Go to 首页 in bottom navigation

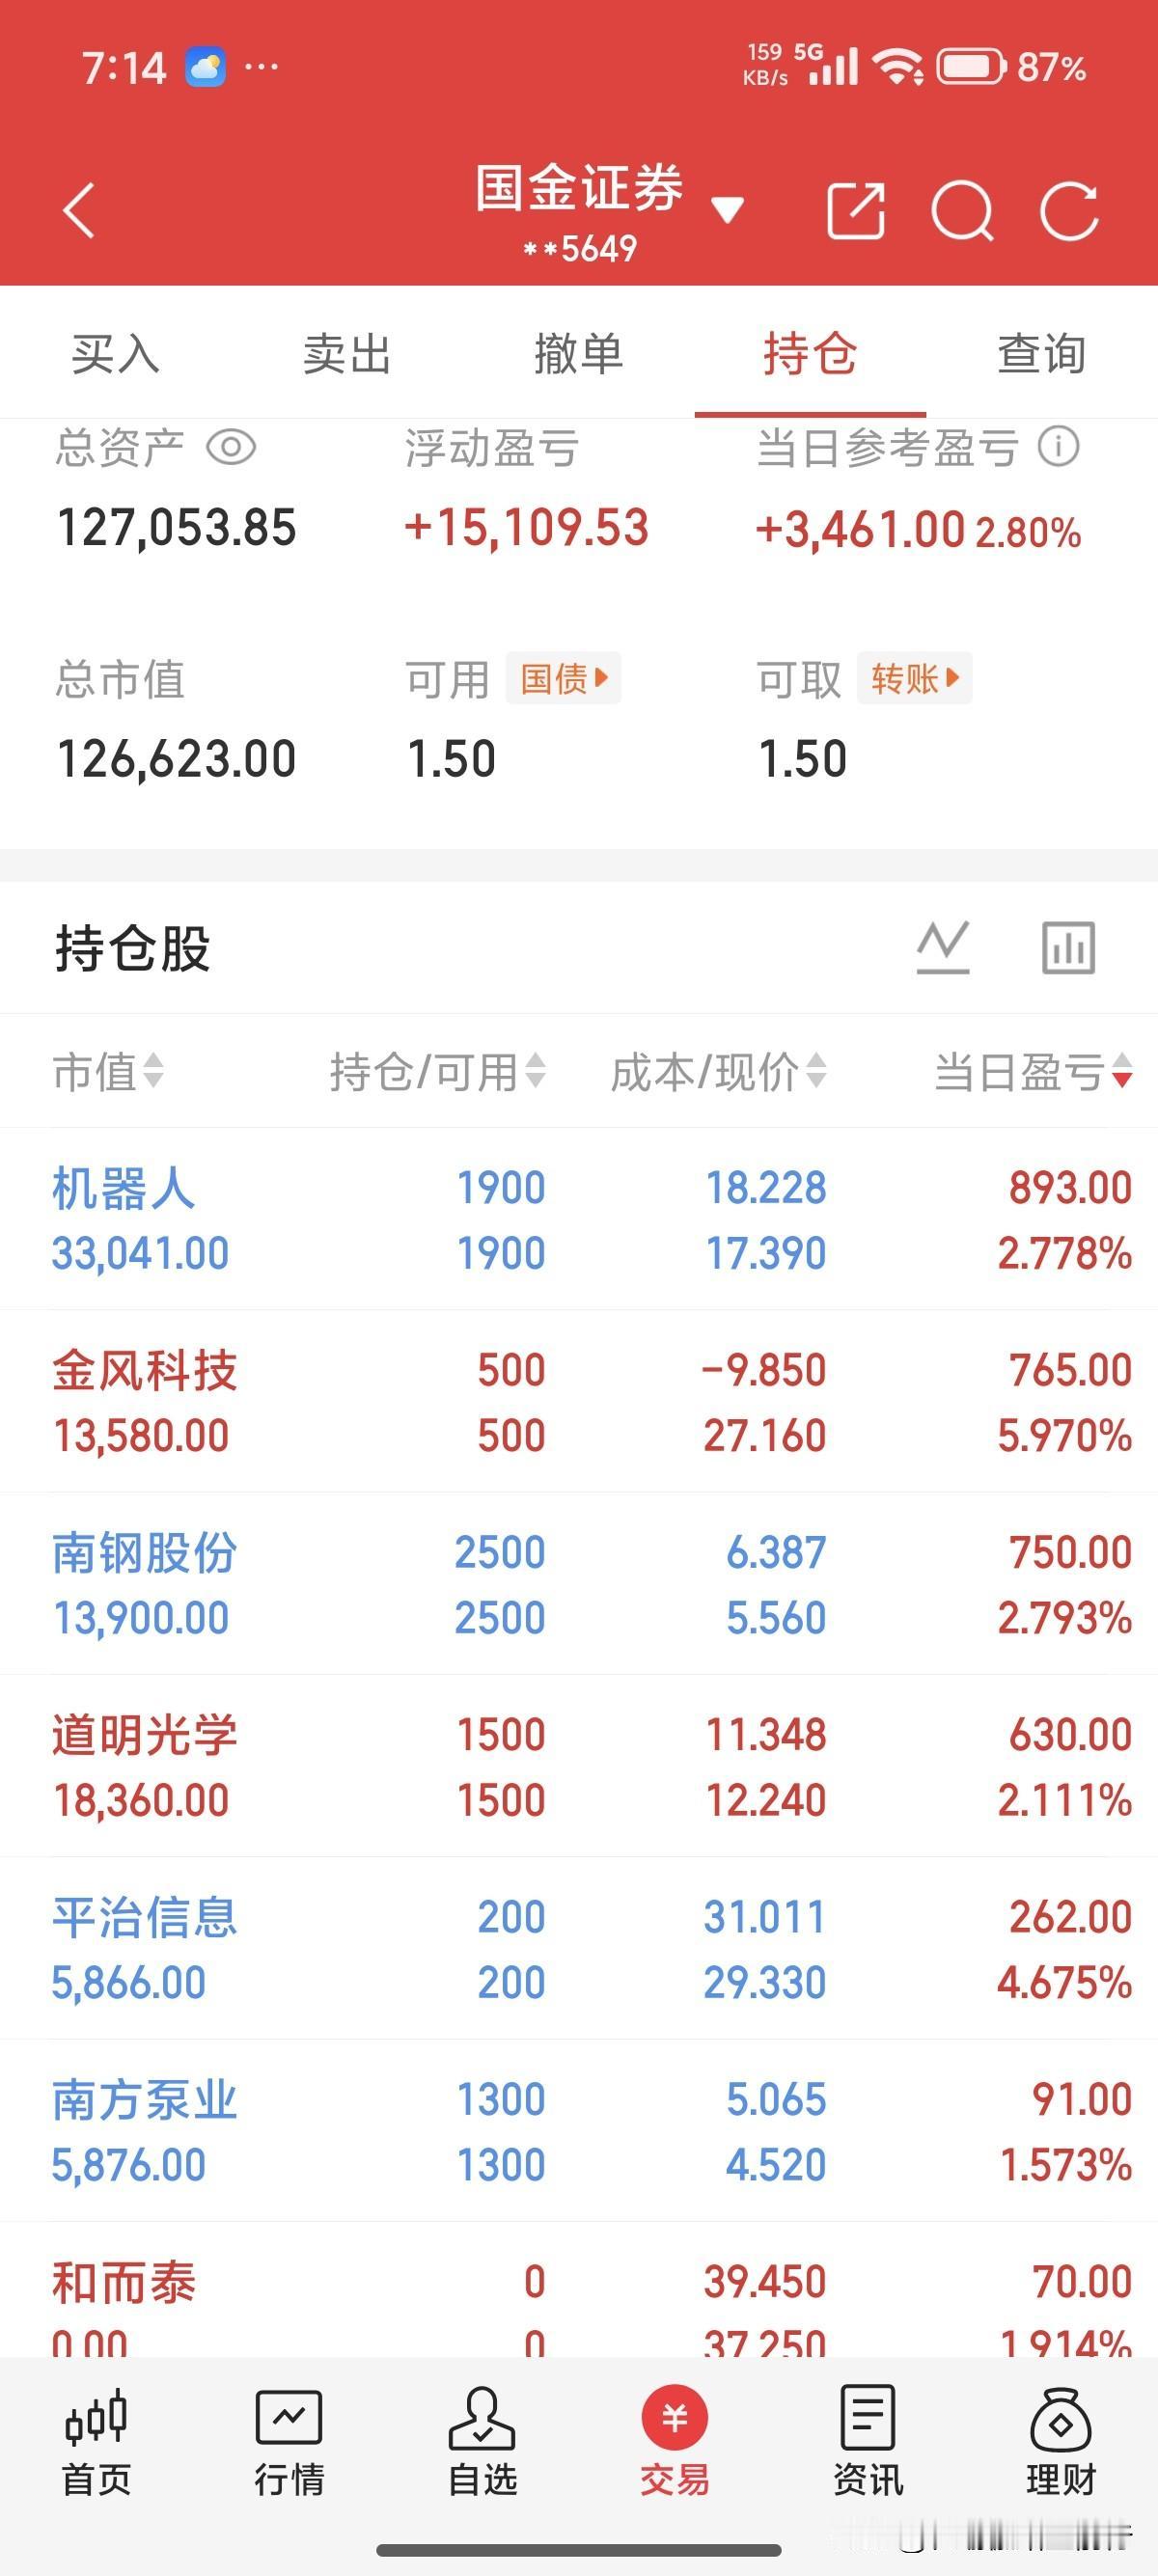(x=96, y=2442)
